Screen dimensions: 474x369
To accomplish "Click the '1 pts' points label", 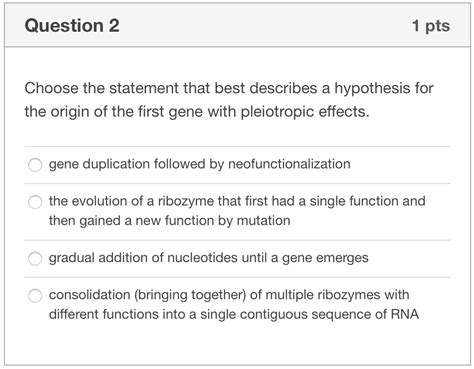I will [x=431, y=26].
